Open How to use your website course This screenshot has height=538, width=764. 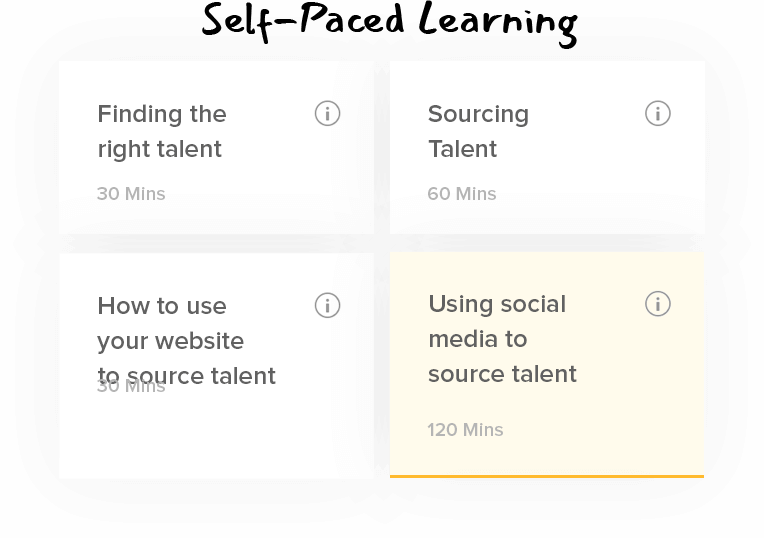pos(186,341)
